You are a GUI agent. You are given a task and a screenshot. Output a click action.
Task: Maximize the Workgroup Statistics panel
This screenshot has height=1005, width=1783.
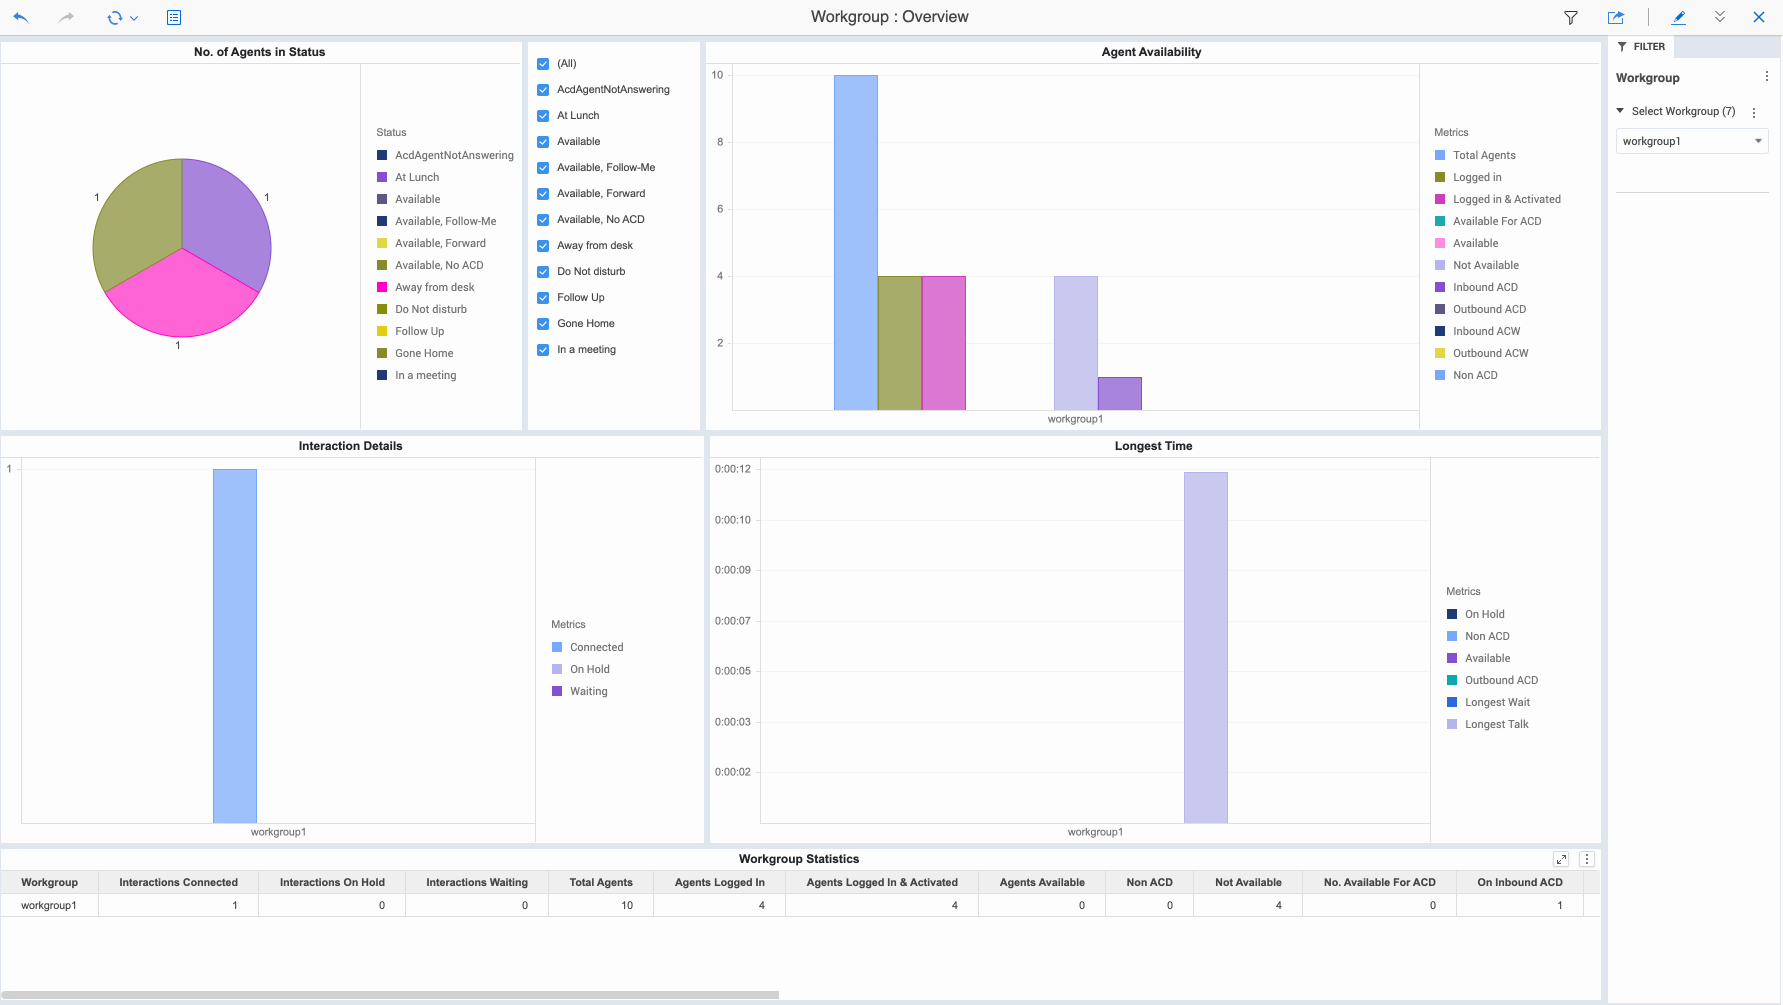coord(1562,859)
